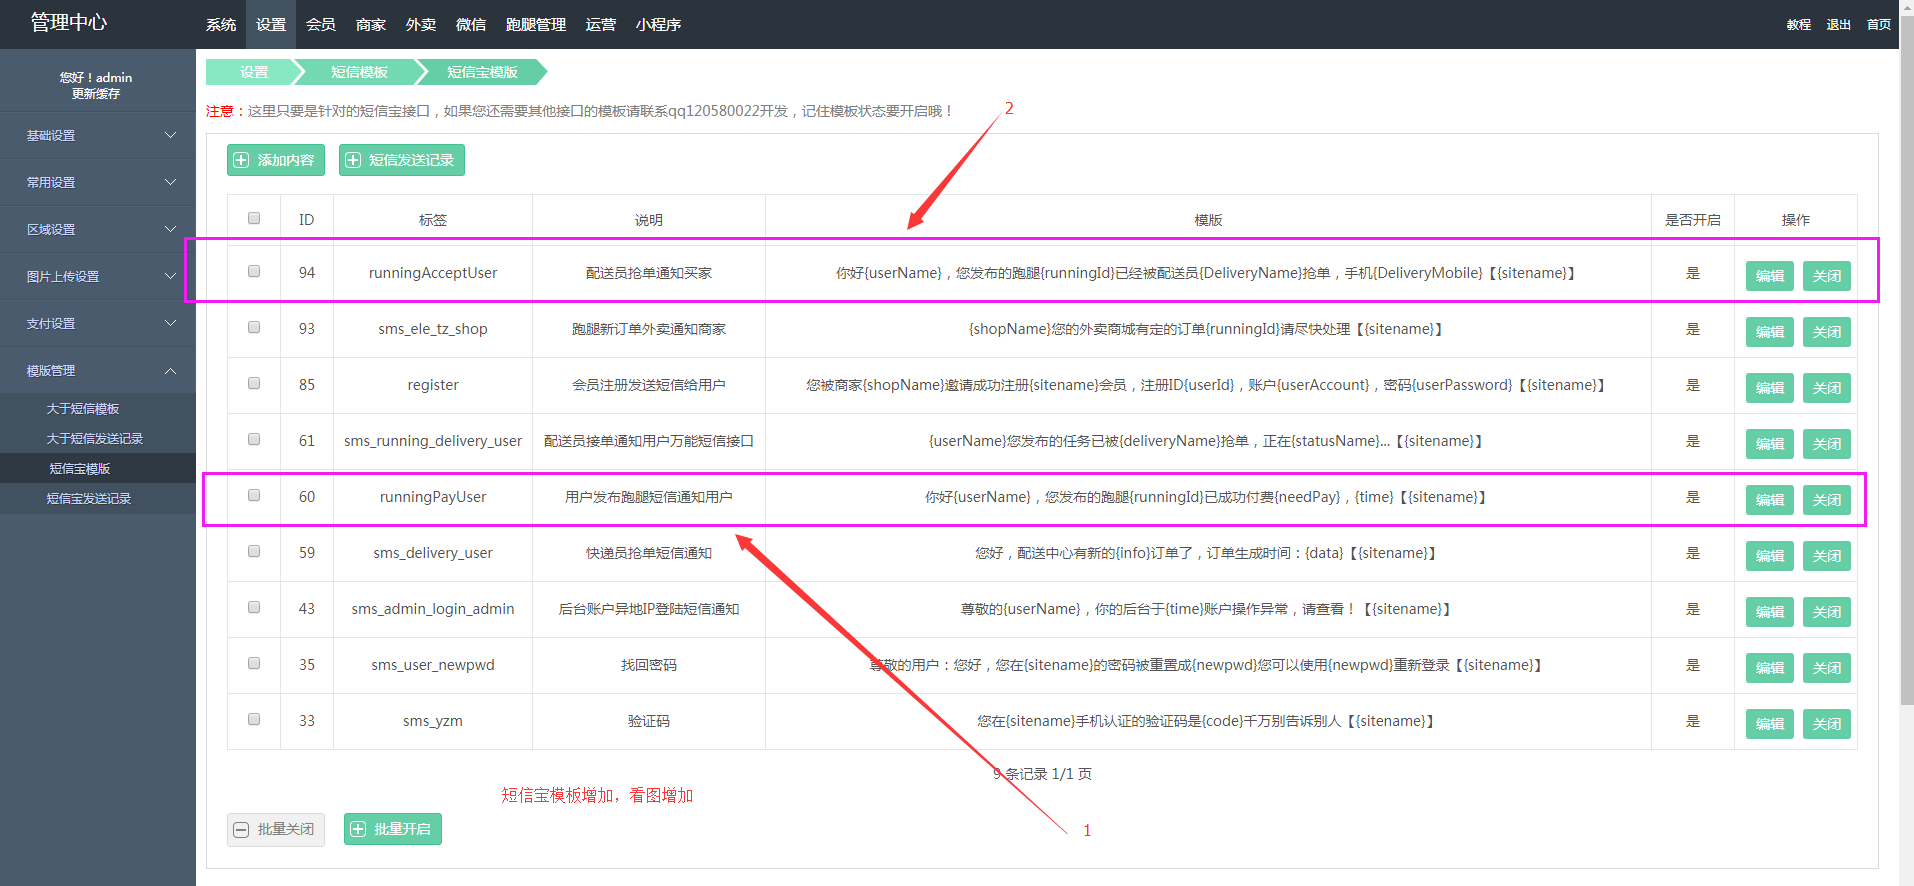This screenshot has height=886, width=1914.
Task: Click 添加内容 button
Action: 276,160
